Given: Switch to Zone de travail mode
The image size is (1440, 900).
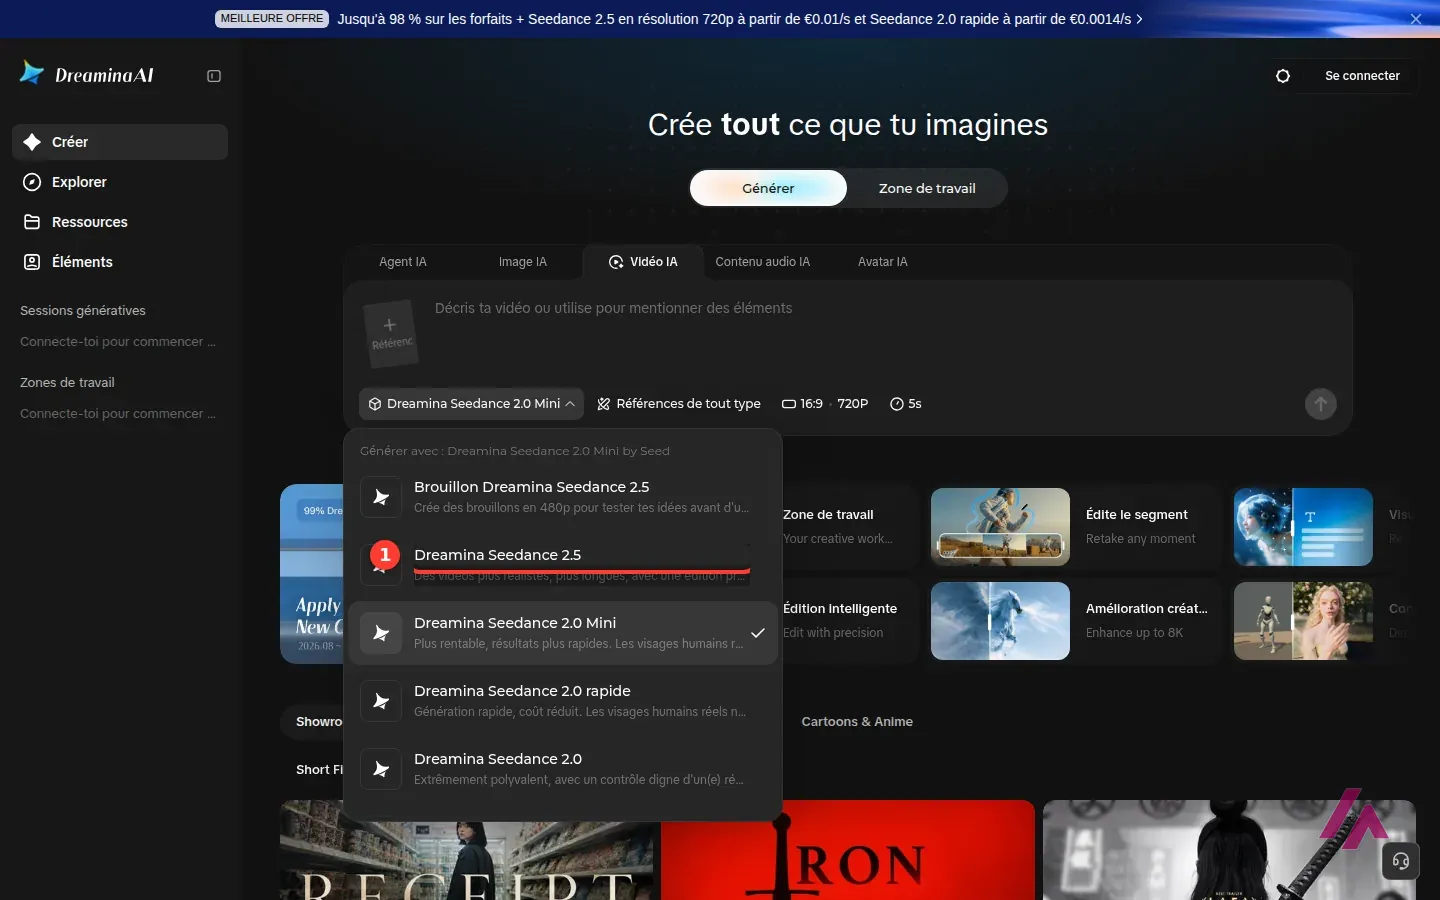Looking at the screenshot, I should [x=927, y=188].
